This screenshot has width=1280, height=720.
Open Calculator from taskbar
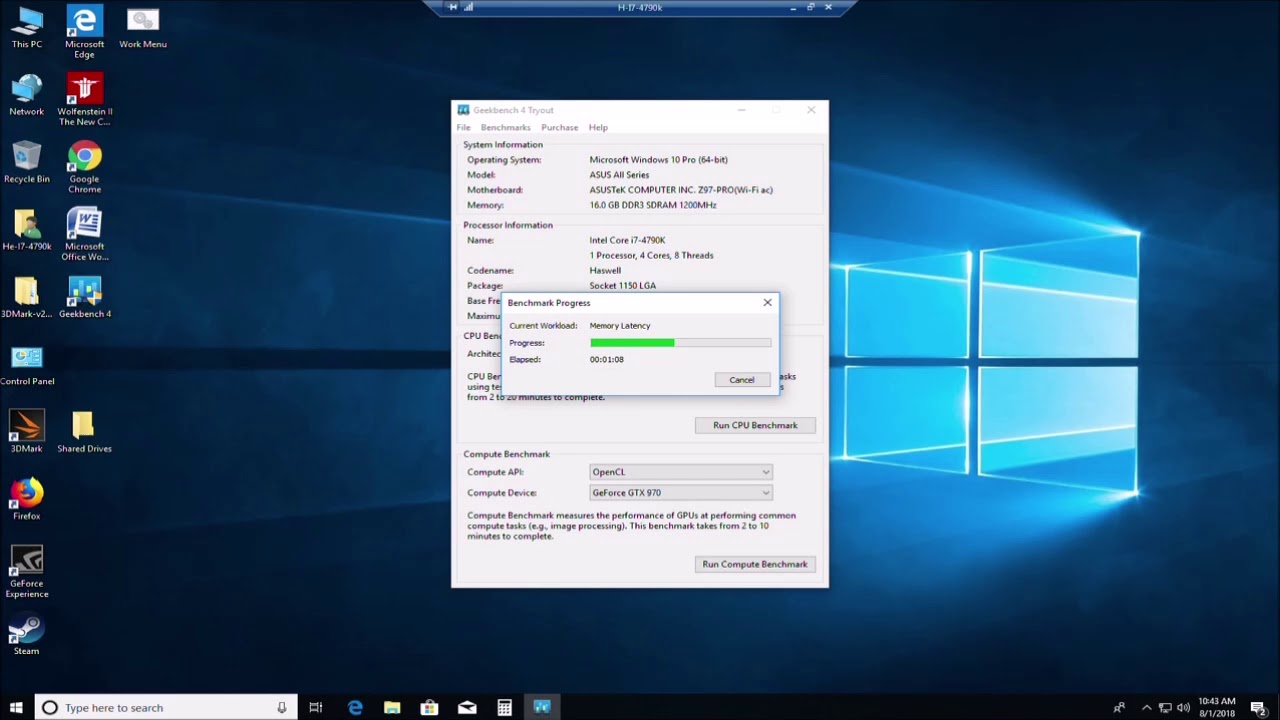[505, 707]
